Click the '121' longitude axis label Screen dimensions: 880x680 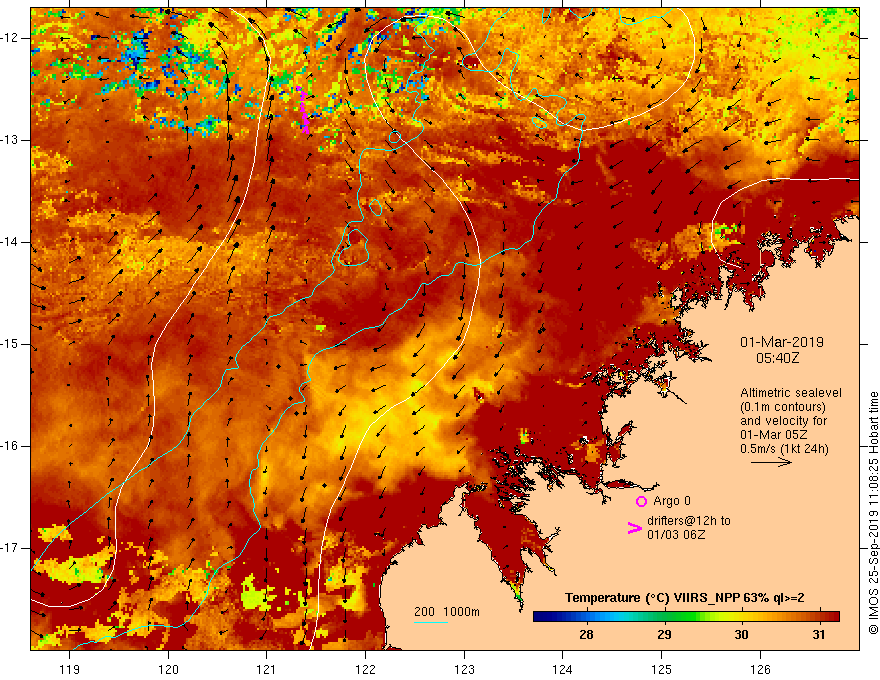[267, 669]
